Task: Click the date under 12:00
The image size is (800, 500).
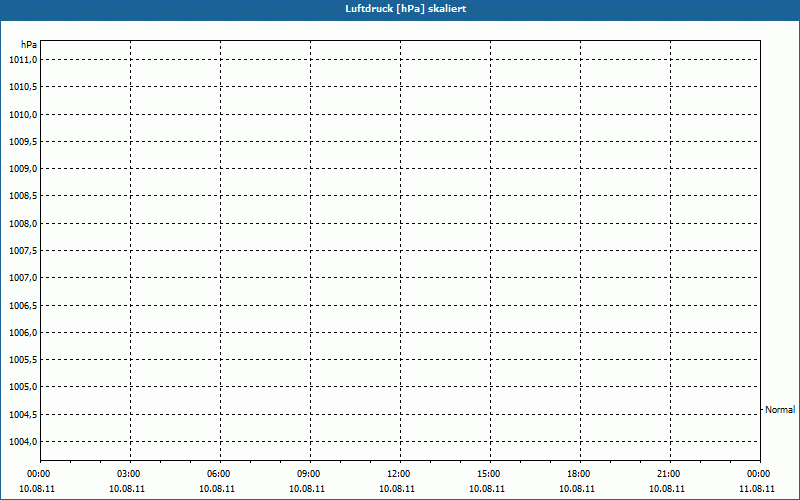Action: [x=397, y=489]
